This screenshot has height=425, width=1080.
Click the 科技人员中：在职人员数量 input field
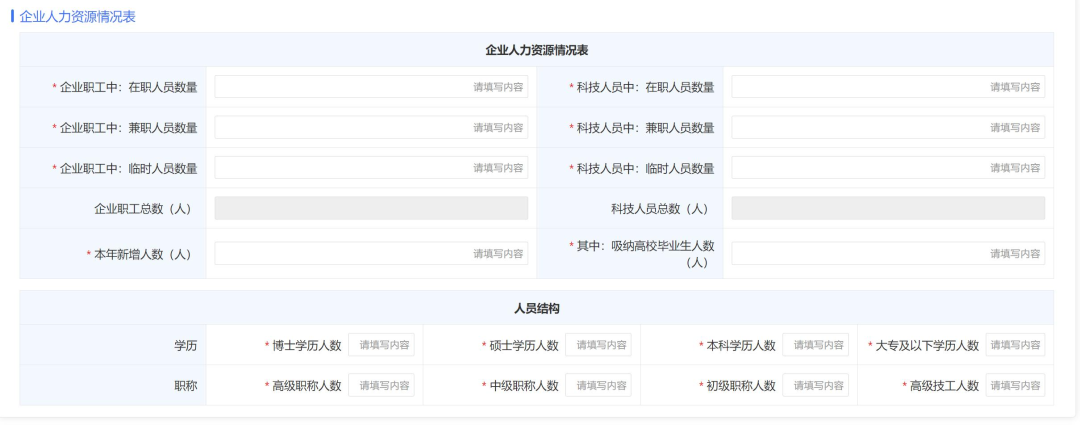(x=888, y=87)
